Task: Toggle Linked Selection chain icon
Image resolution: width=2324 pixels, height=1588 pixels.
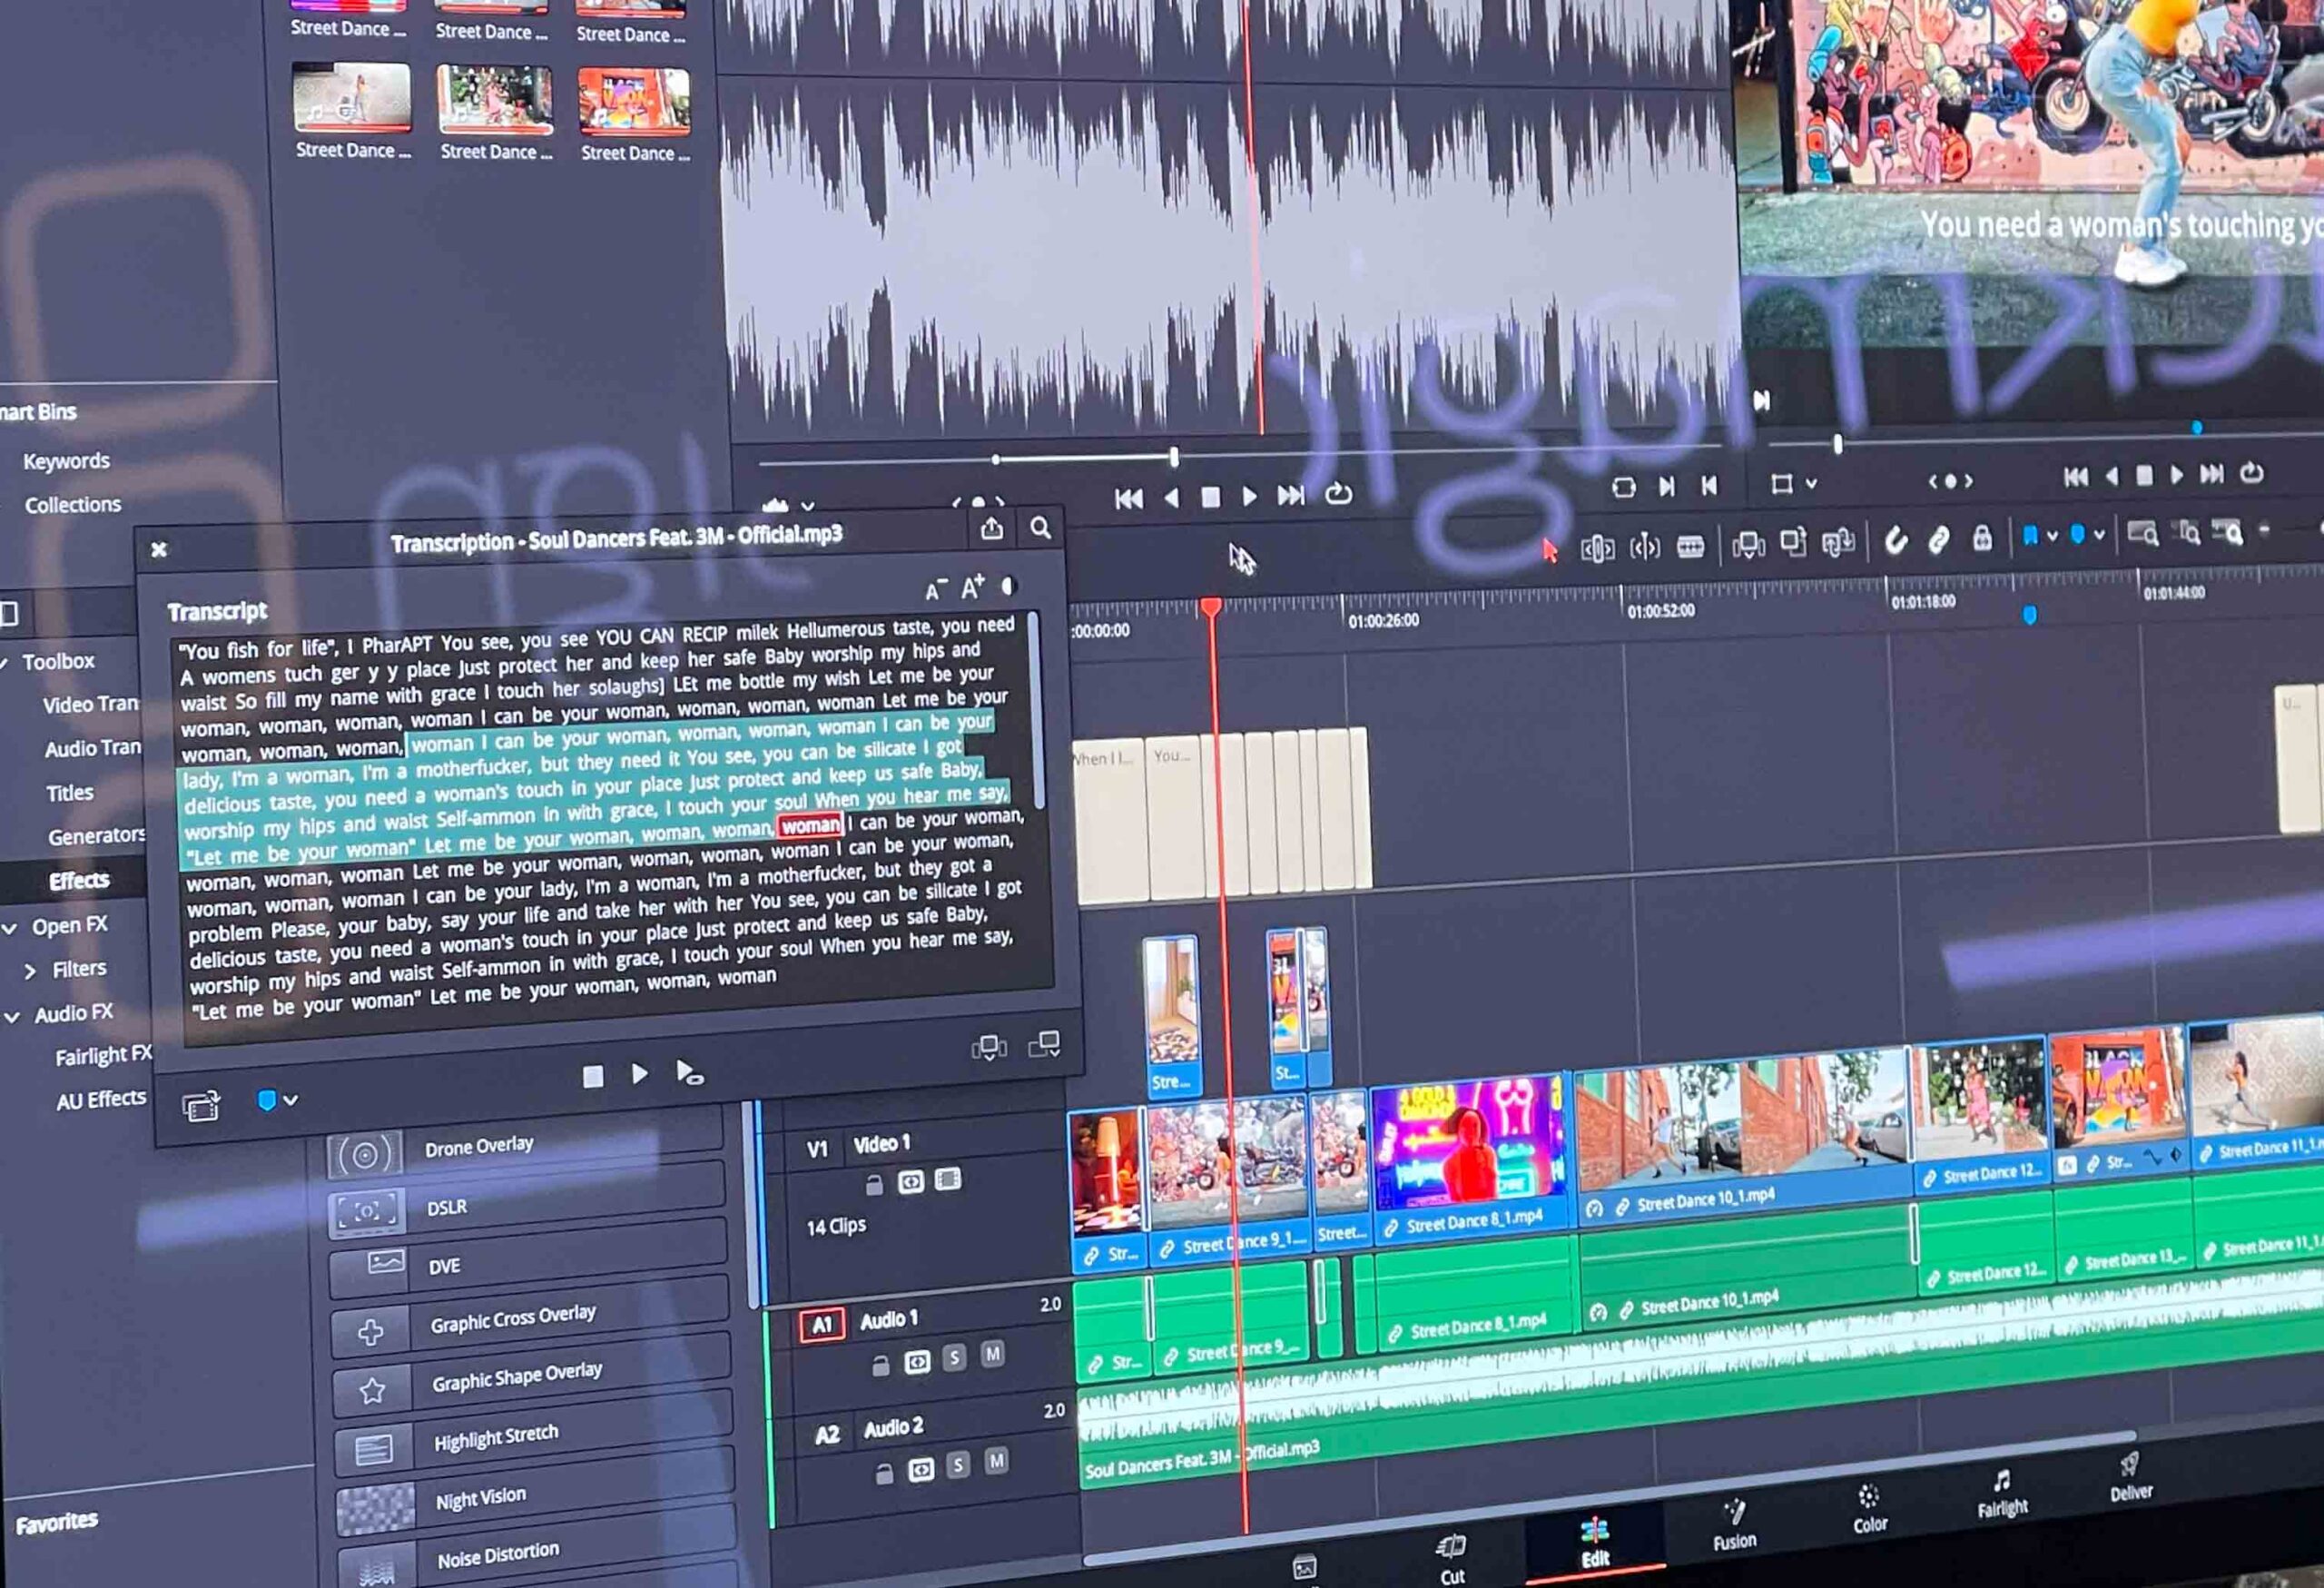Action: click(x=1938, y=540)
